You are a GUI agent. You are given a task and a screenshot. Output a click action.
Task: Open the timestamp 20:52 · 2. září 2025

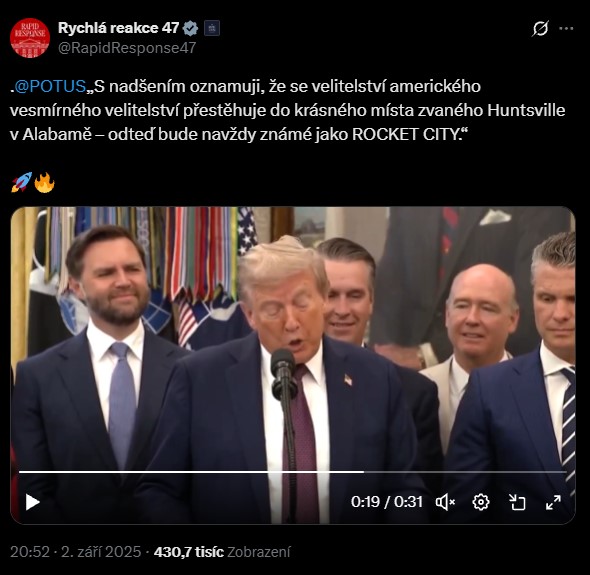[x=75, y=552]
